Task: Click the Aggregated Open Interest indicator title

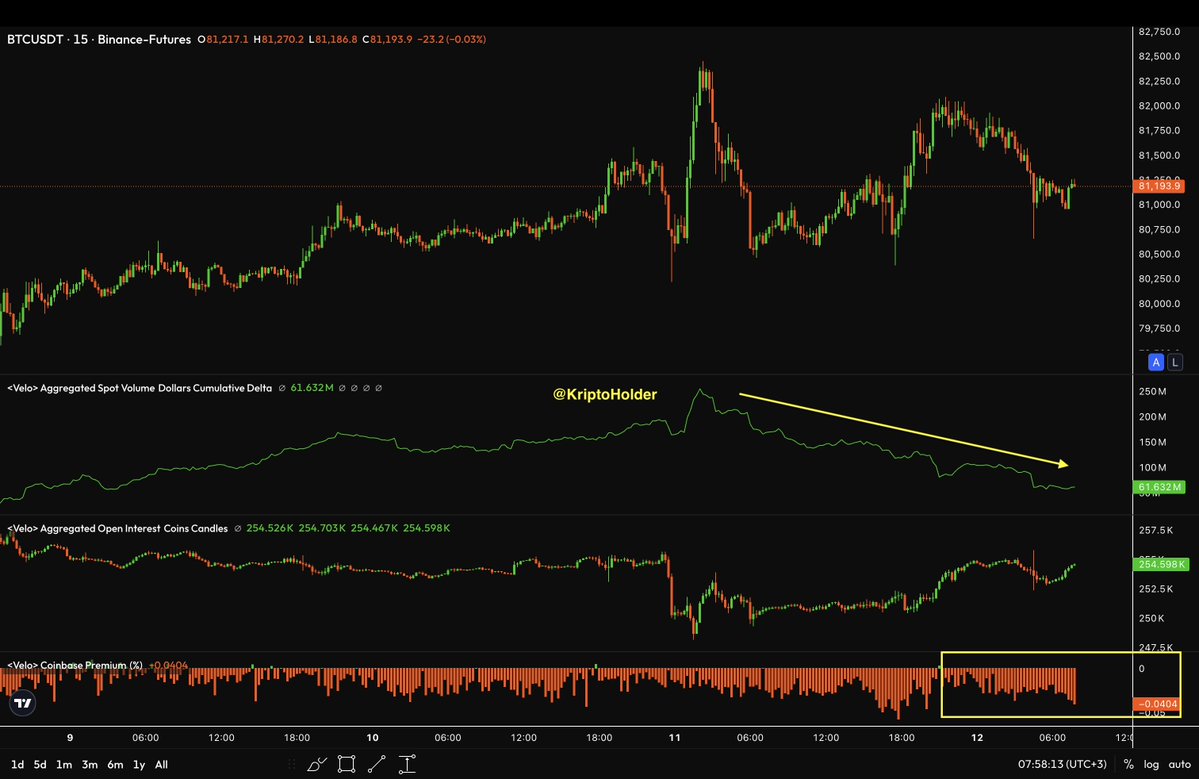Action: pos(118,528)
